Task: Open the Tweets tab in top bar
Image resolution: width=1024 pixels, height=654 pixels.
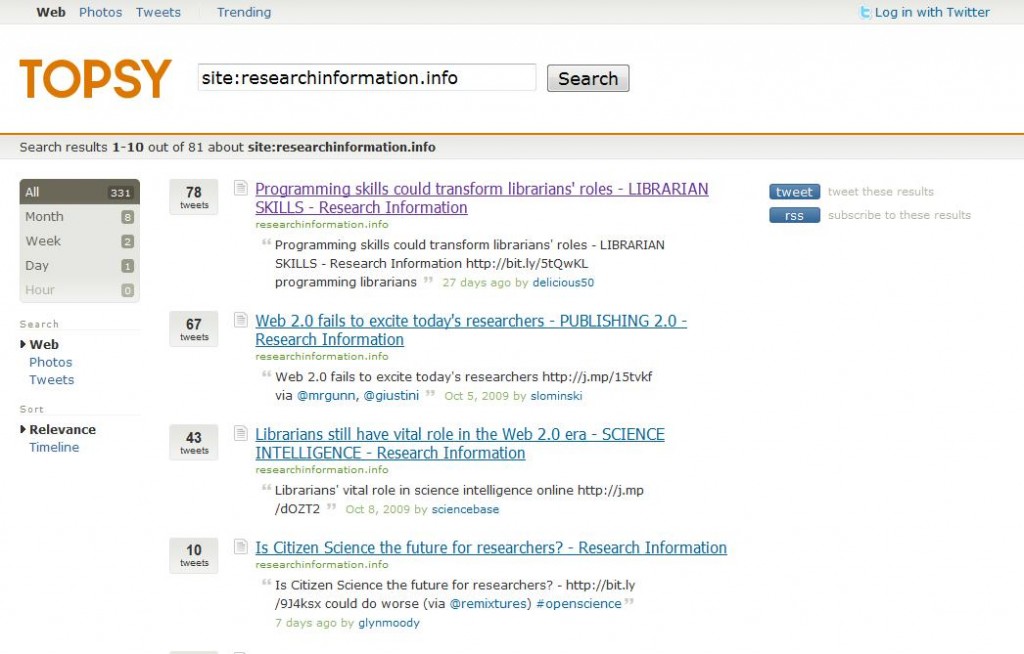Action: (x=158, y=12)
